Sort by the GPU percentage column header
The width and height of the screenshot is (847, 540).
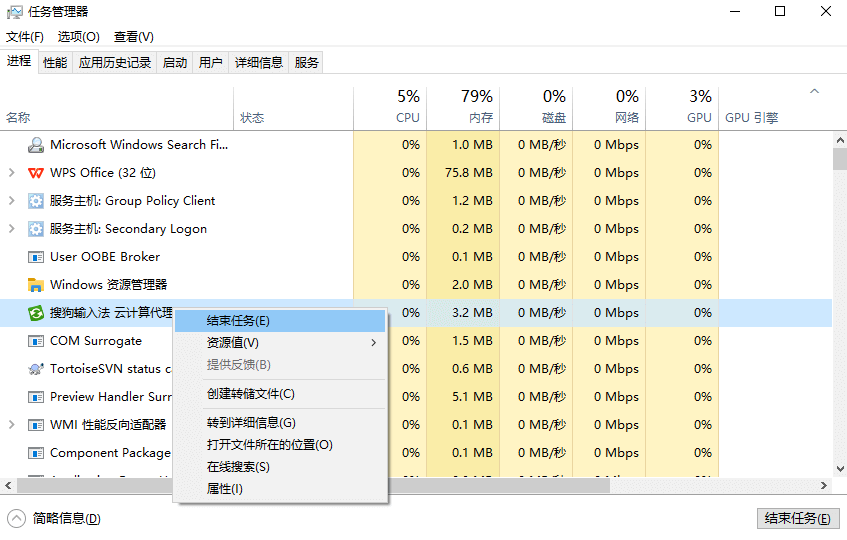682,107
